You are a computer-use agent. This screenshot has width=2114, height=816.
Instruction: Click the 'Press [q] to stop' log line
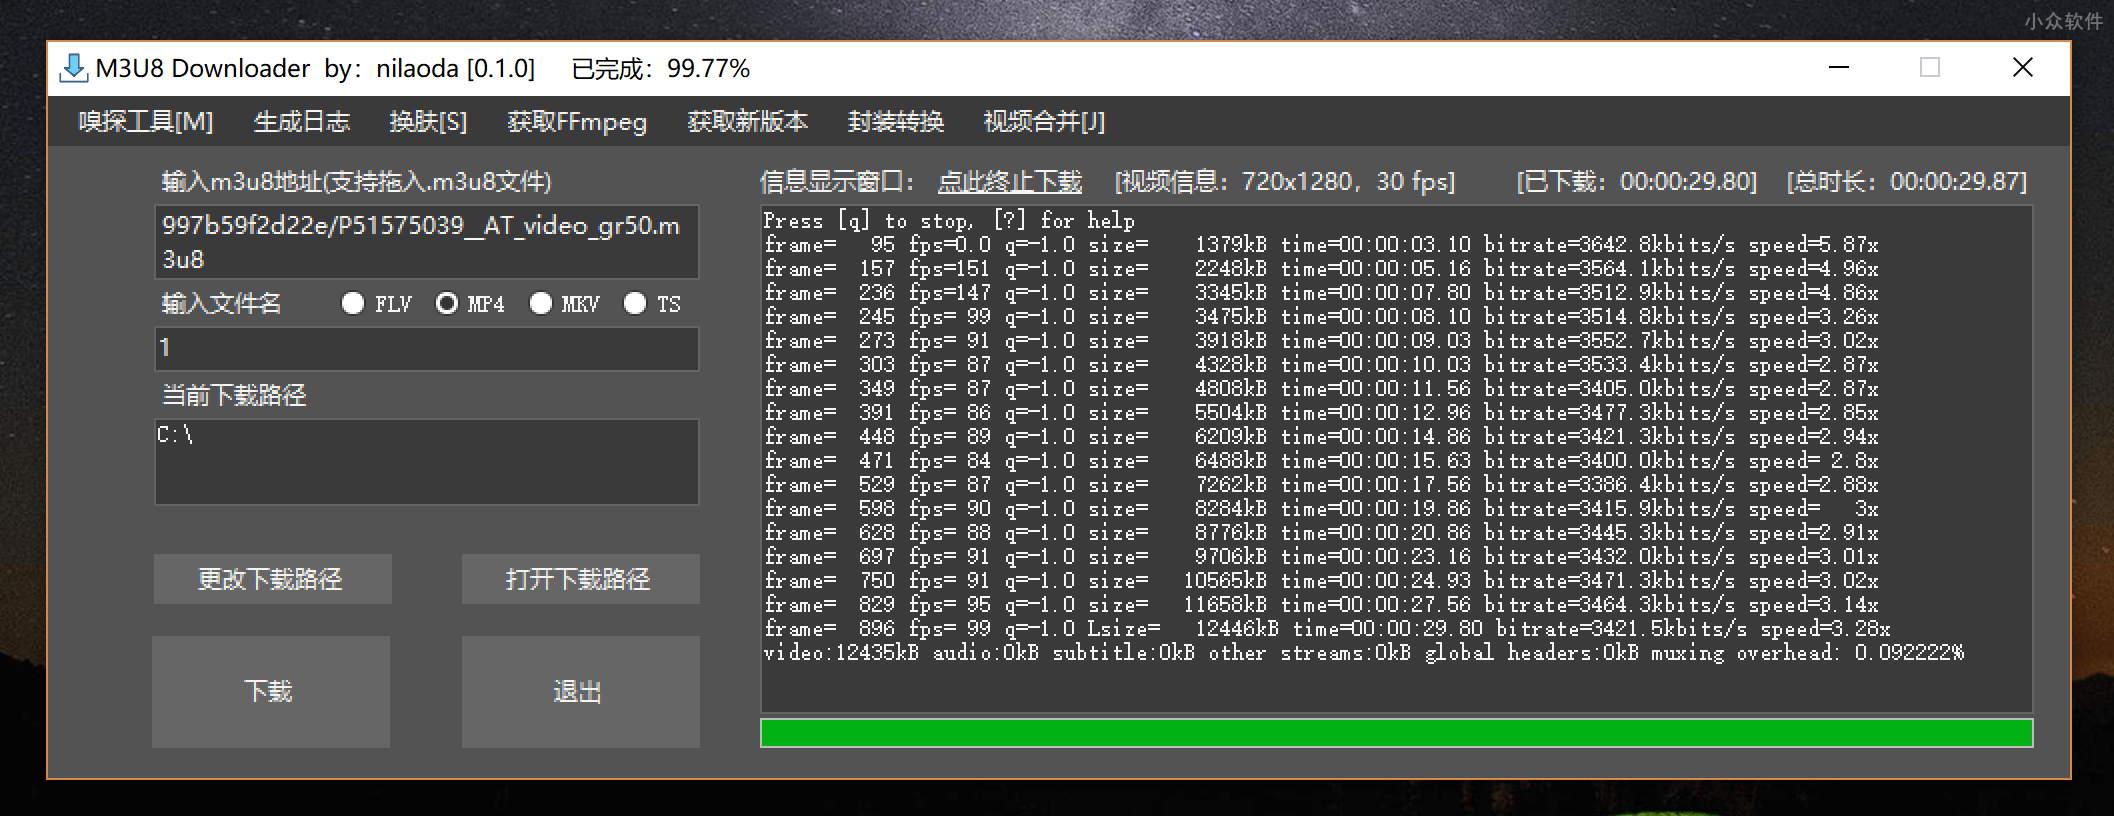949,221
